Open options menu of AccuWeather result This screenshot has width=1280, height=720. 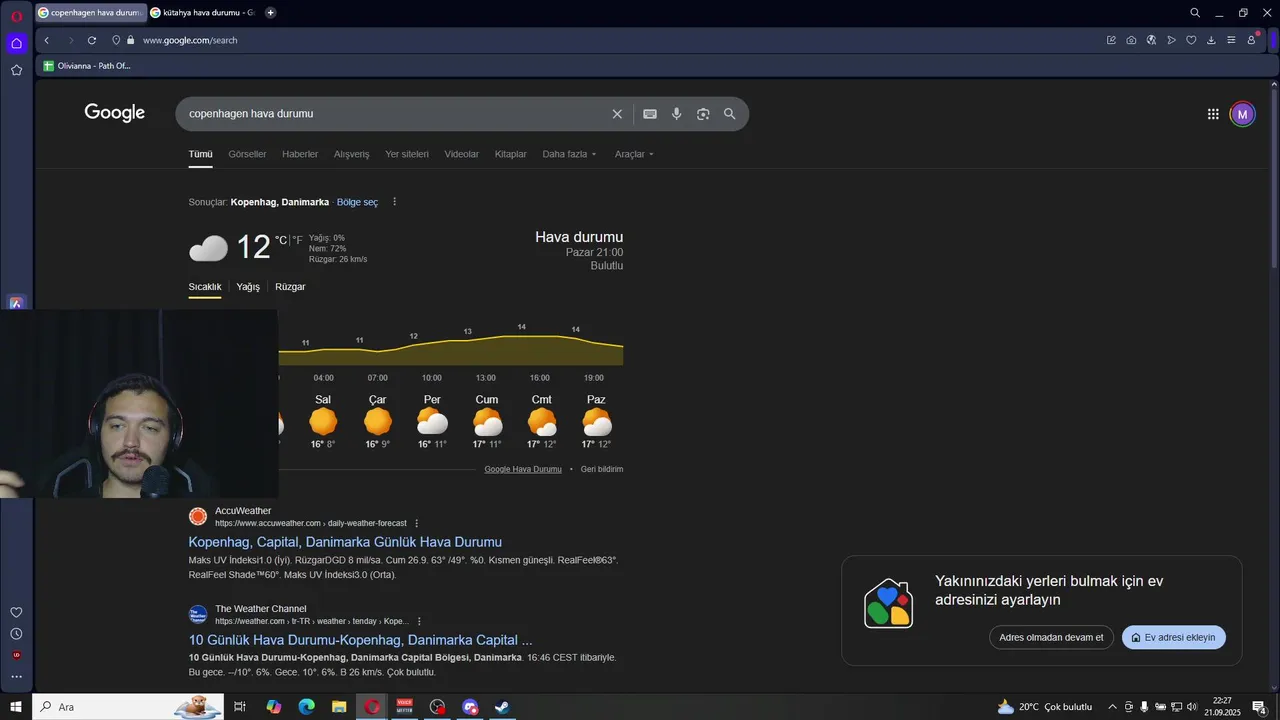click(x=417, y=523)
